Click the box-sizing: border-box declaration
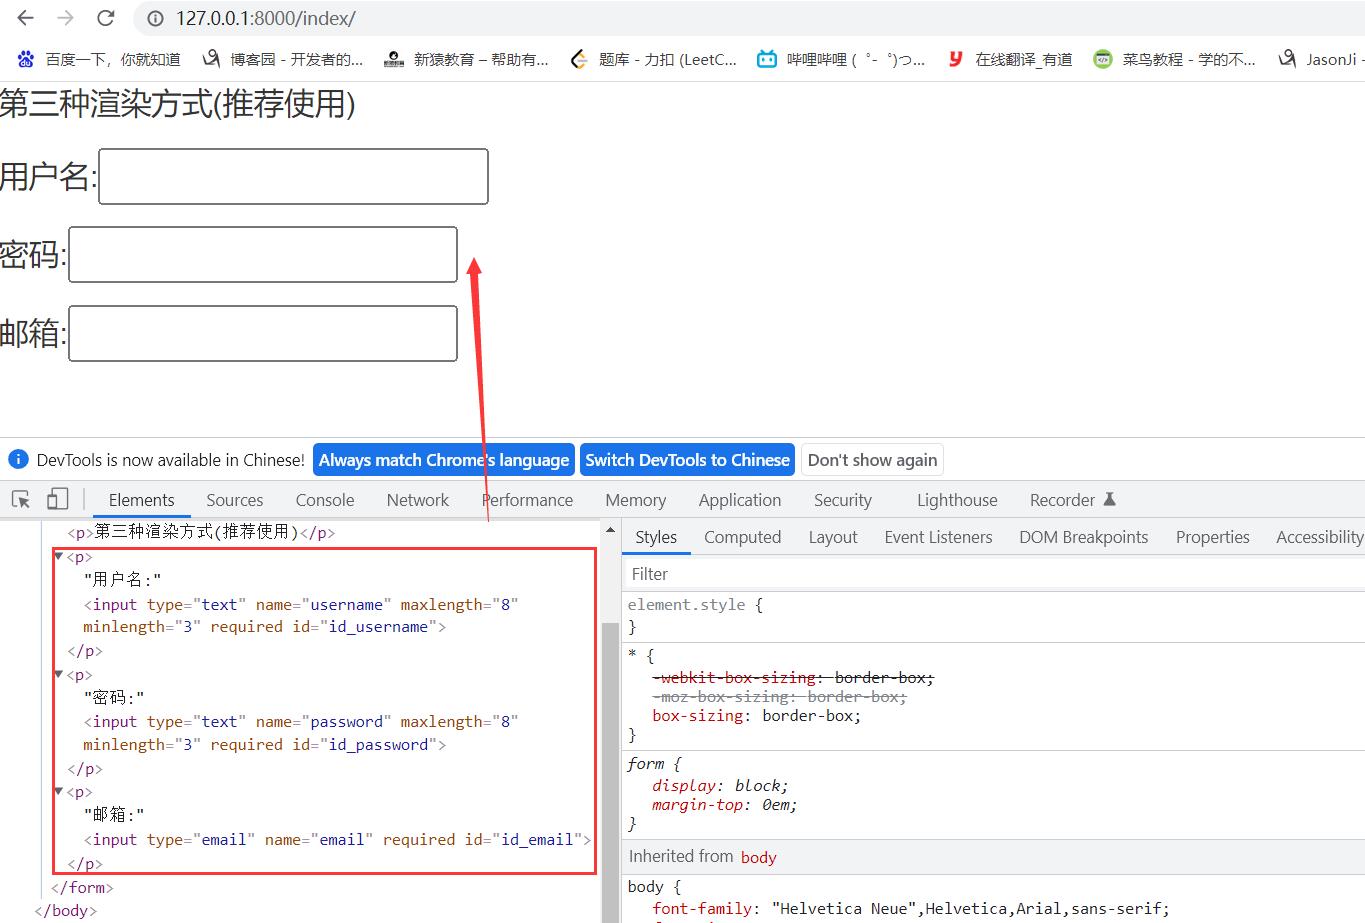Image resolution: width=1365 pixels, height=923 pixels. (x=756, y=716)
